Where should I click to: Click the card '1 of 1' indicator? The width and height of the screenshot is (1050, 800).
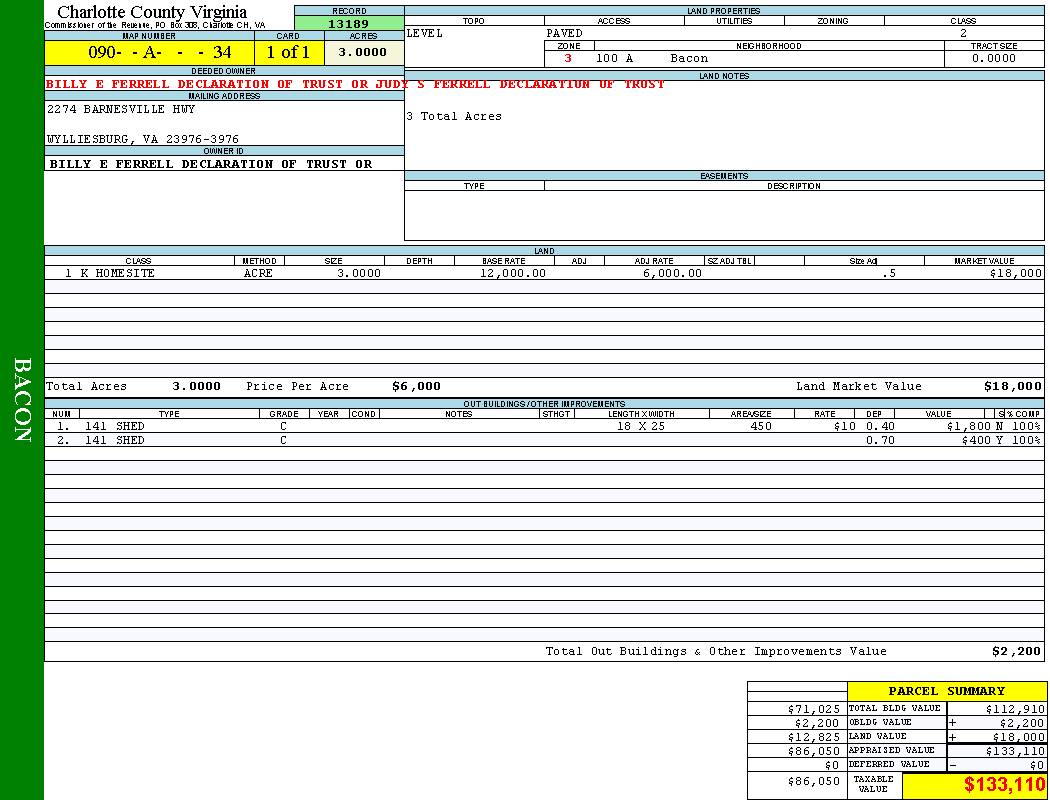pos(288,53)
